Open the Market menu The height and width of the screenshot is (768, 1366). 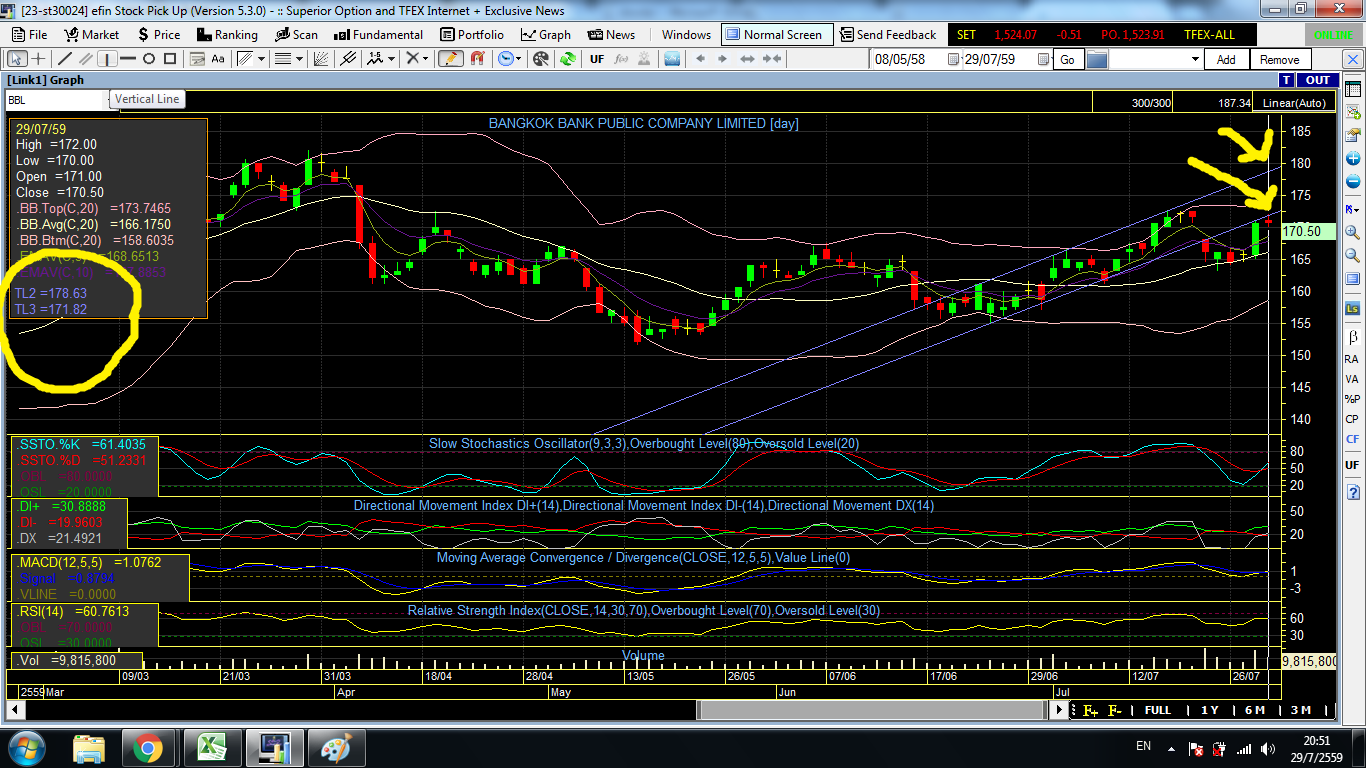pos(92,34)
